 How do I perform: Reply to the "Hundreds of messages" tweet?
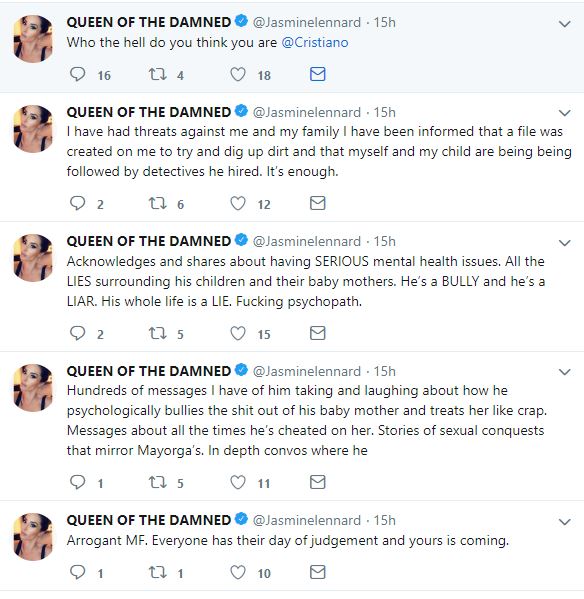78,482
